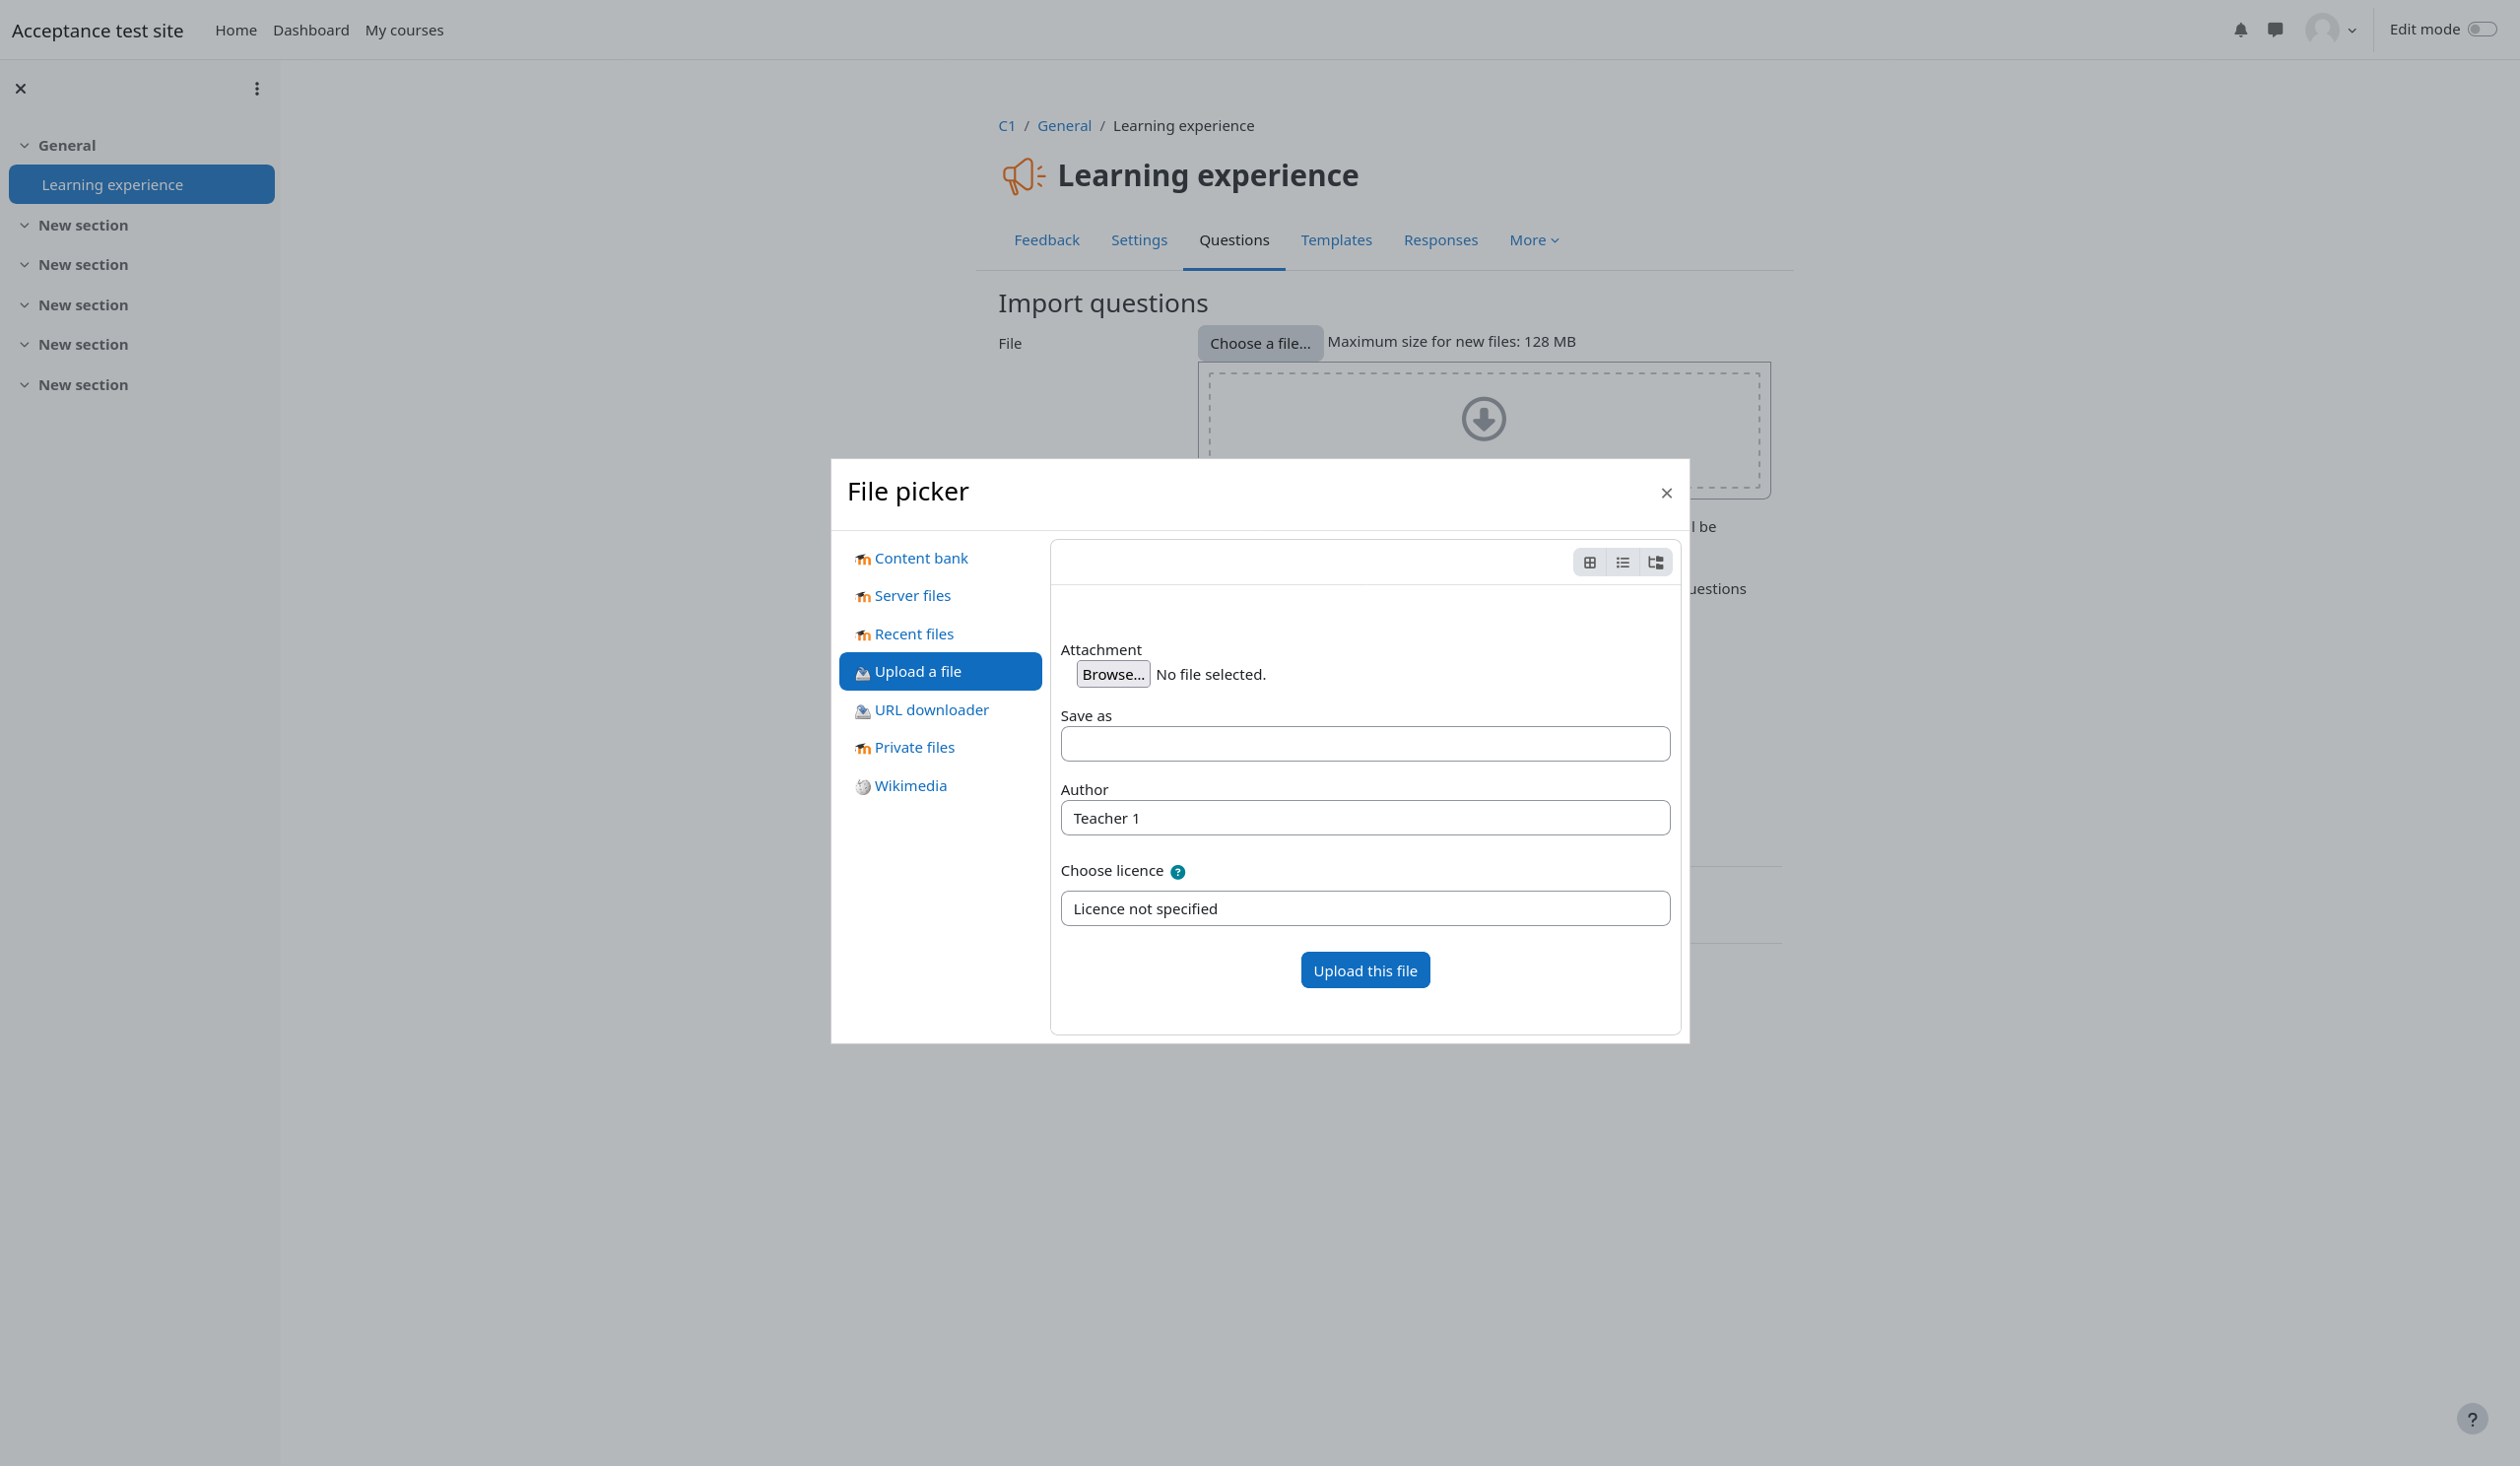Viewport: 2520px width, 1466px height.
Task: Switch file picker to tree view
Action: pyautogui.click(x=1655, y=563)
